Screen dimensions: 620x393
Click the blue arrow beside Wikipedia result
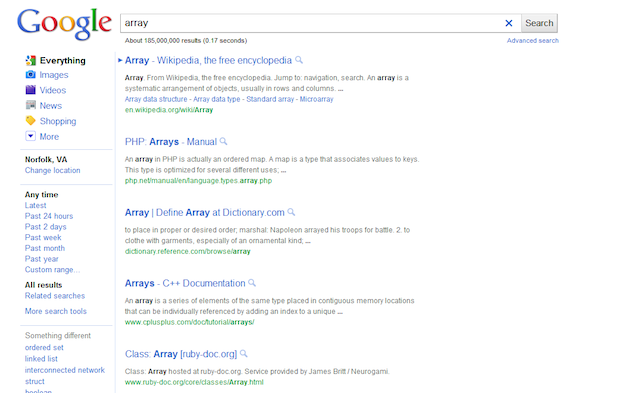point(120,60)
